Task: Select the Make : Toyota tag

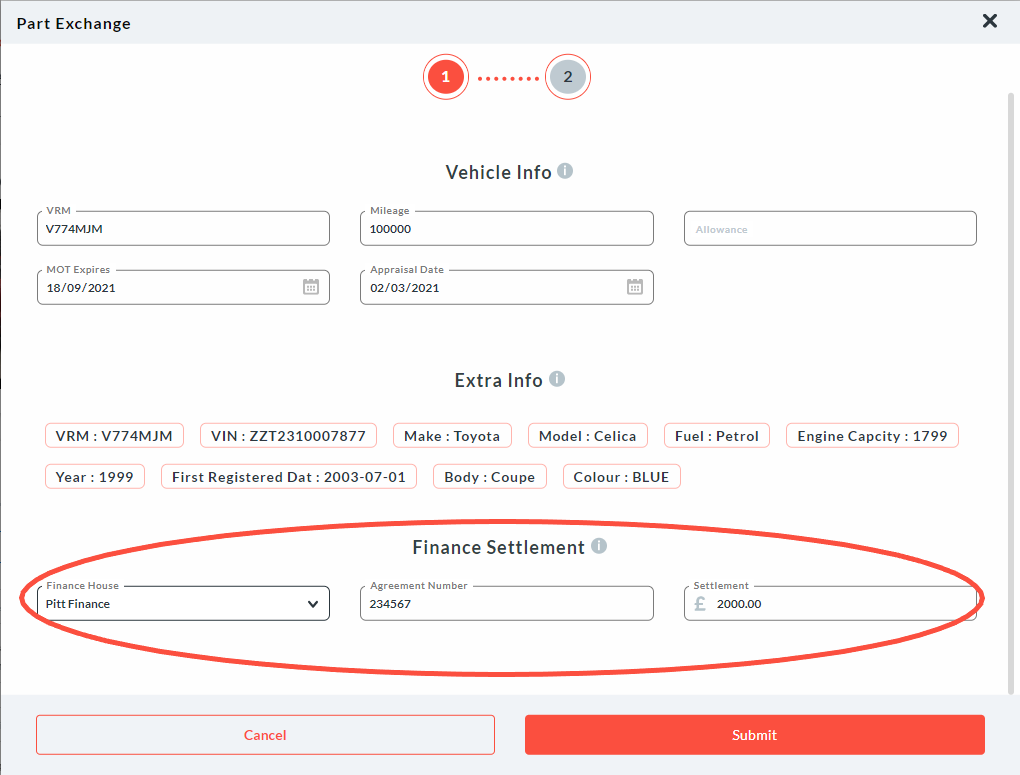Action: click(452, 436)
